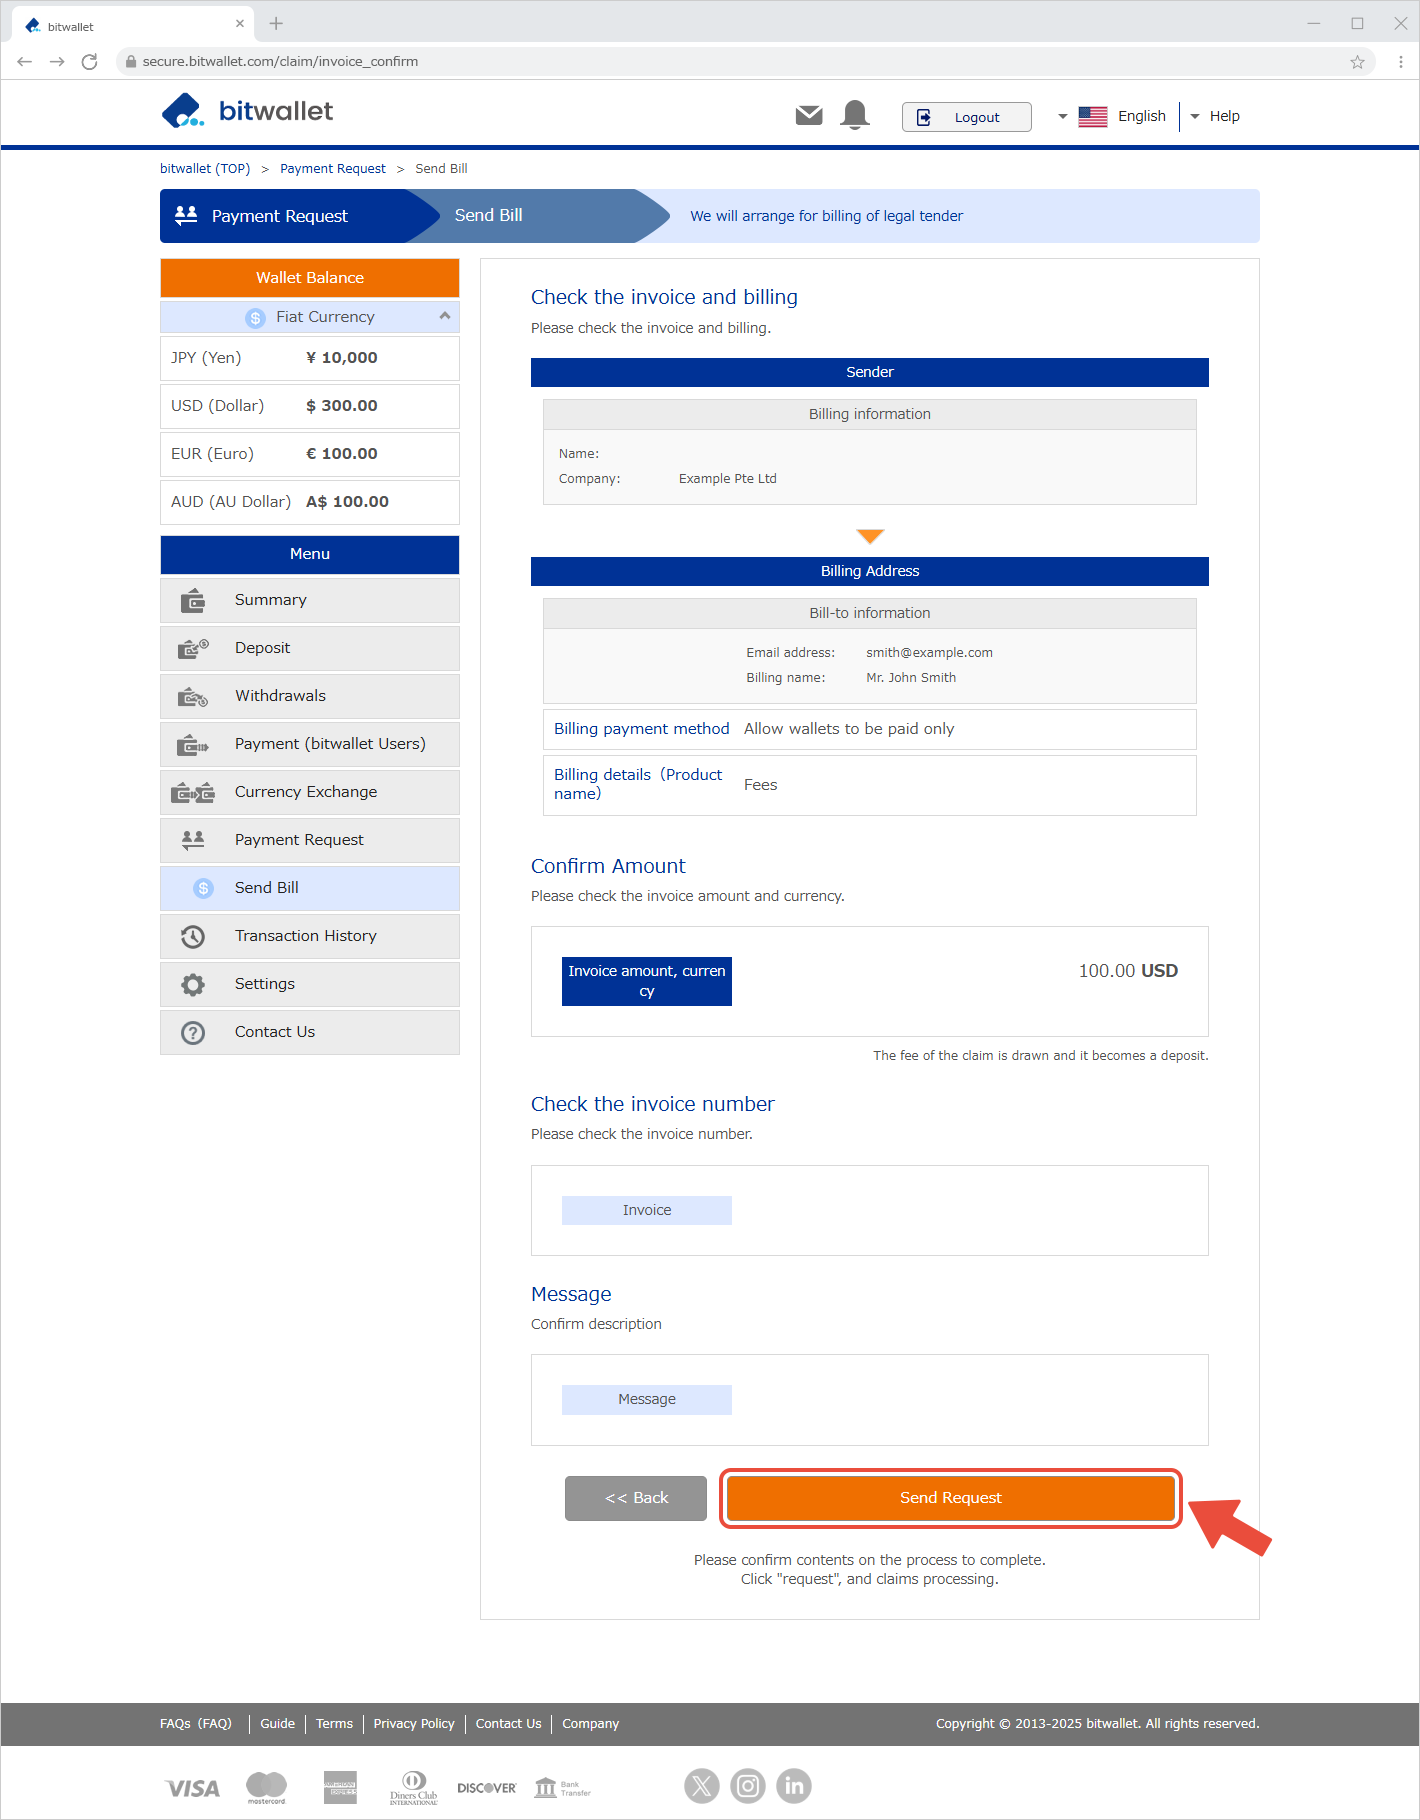Screen dimensions: 1420x1820
Task: Bookmark page with the star icon
Action: coord(1357,62)
